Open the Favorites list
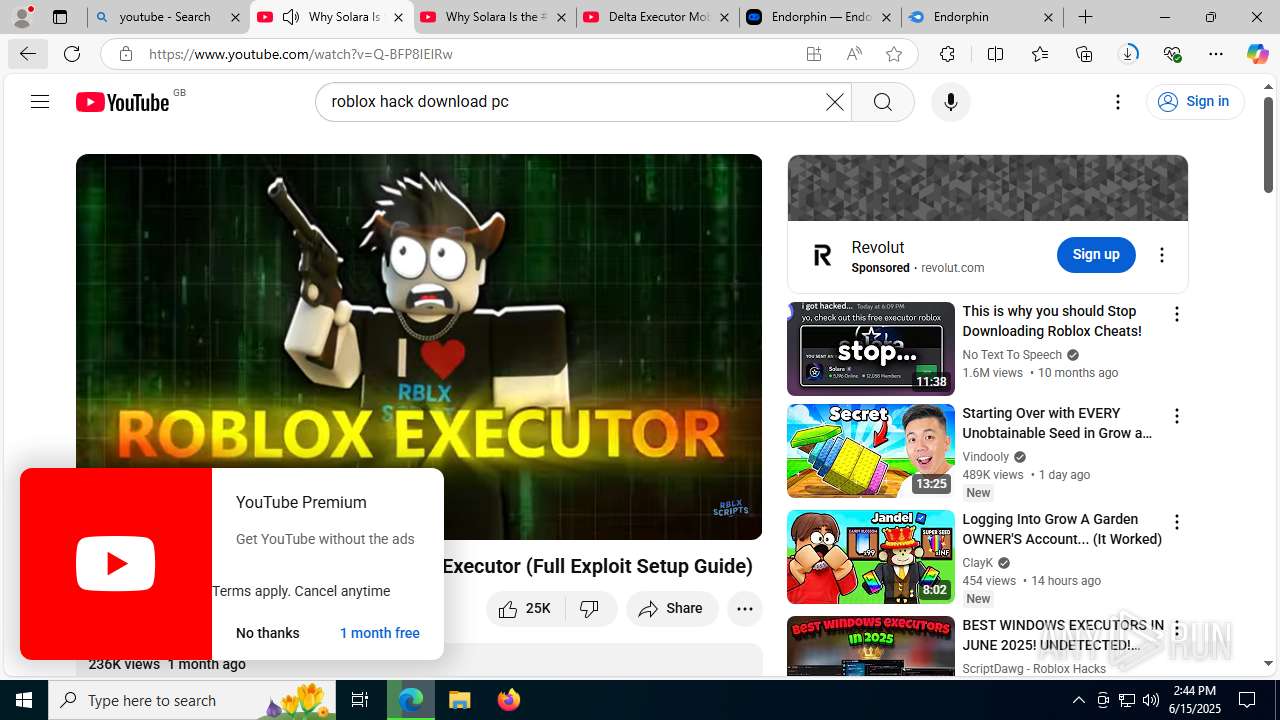The image size is (1280, 720). coord(1040,54)
